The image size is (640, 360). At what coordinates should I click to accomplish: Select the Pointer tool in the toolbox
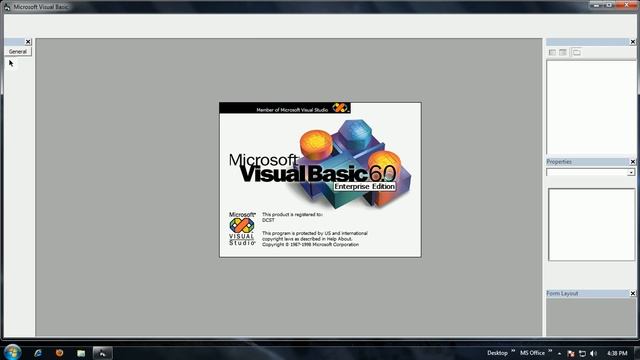pos(11,63)
